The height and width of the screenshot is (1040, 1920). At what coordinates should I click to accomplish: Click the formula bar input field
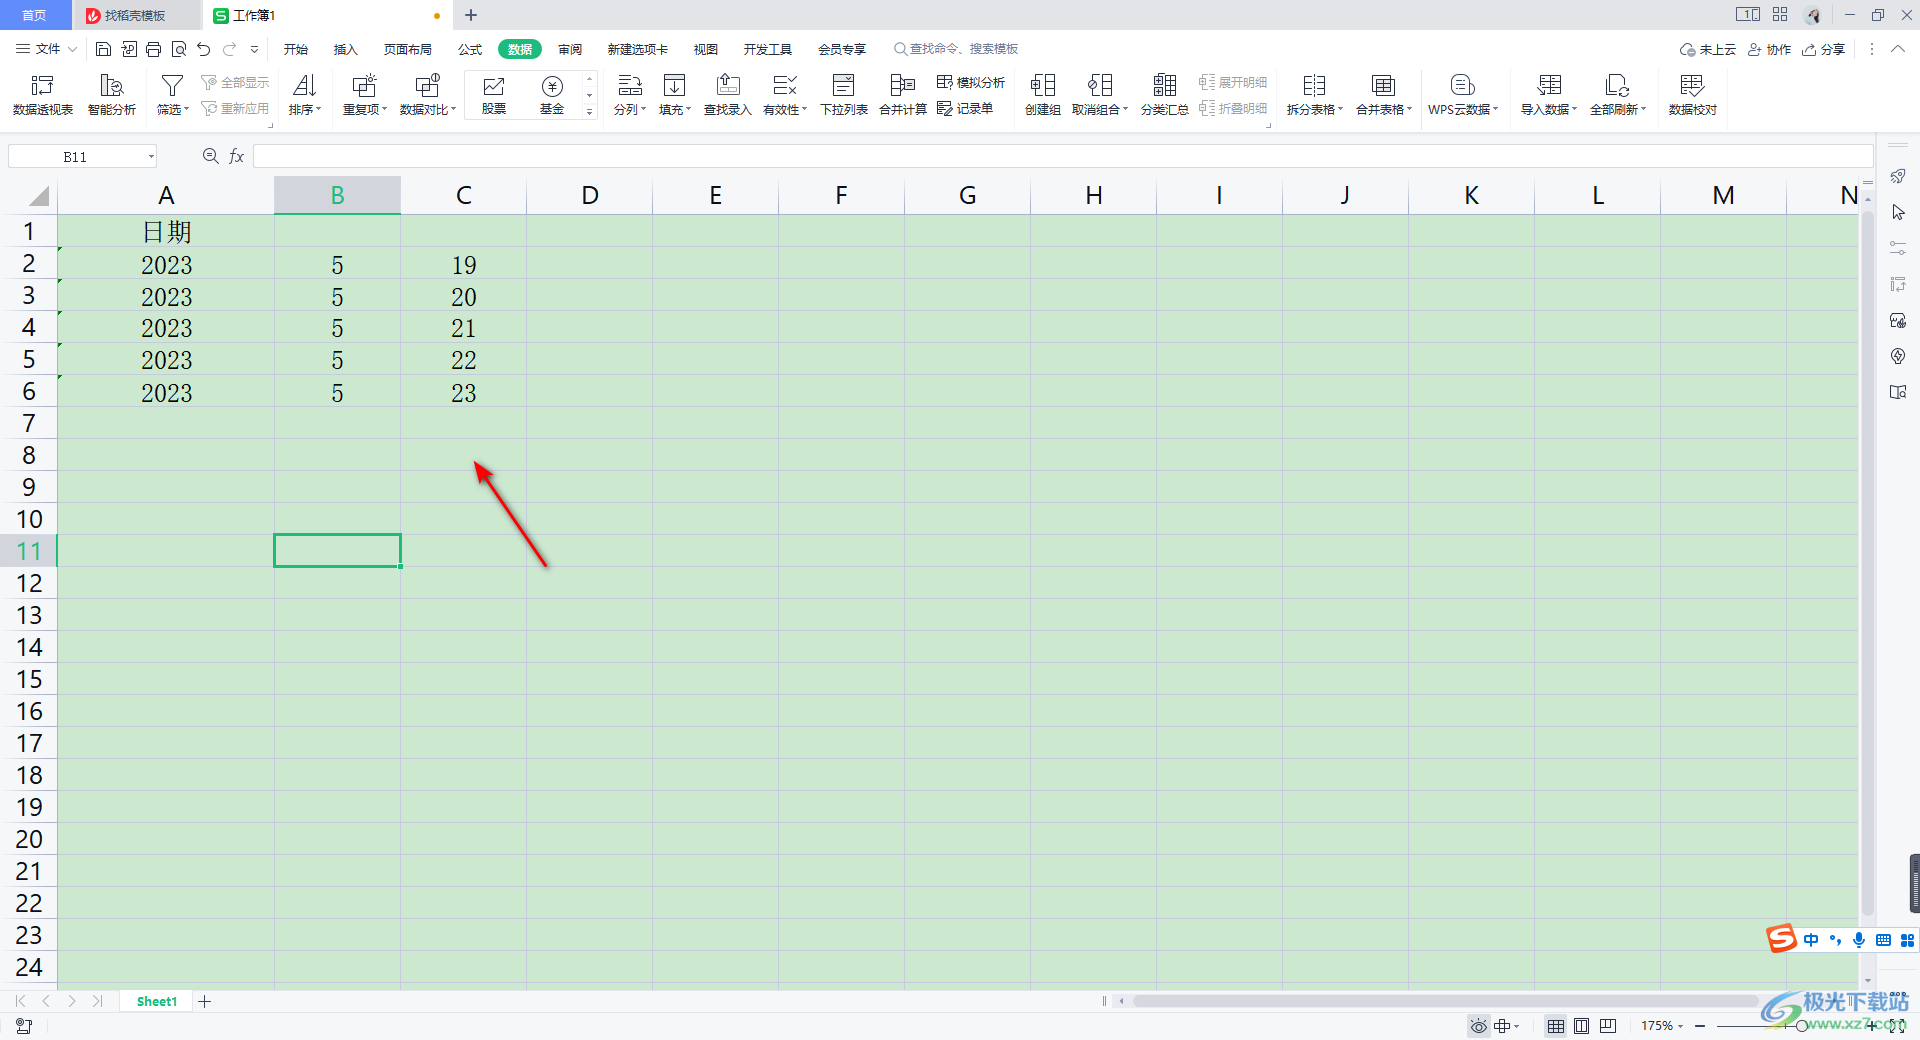coord(1063,156)
